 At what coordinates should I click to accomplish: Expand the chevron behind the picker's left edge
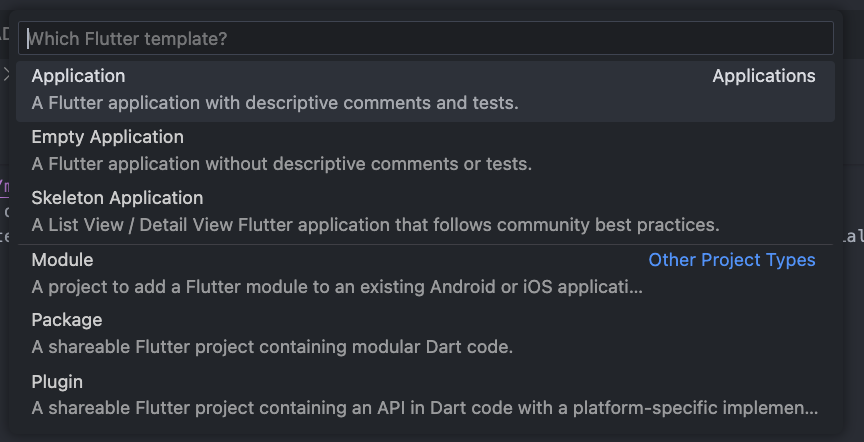pos(6,74)
